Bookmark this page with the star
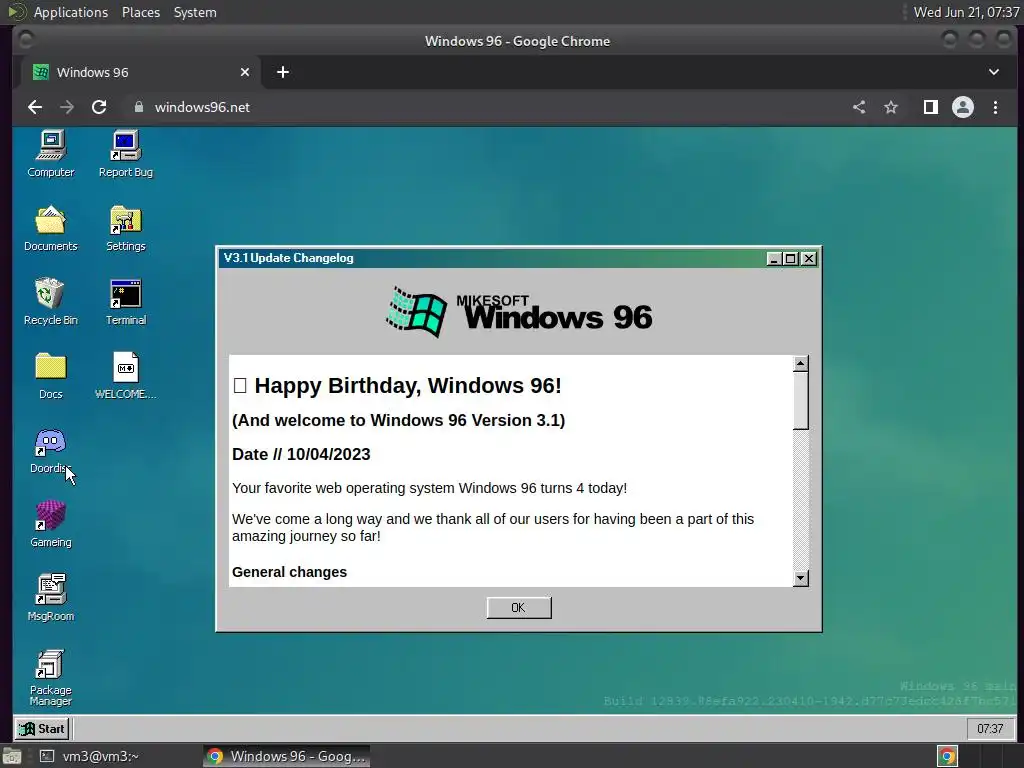 [x=891, y=107]
